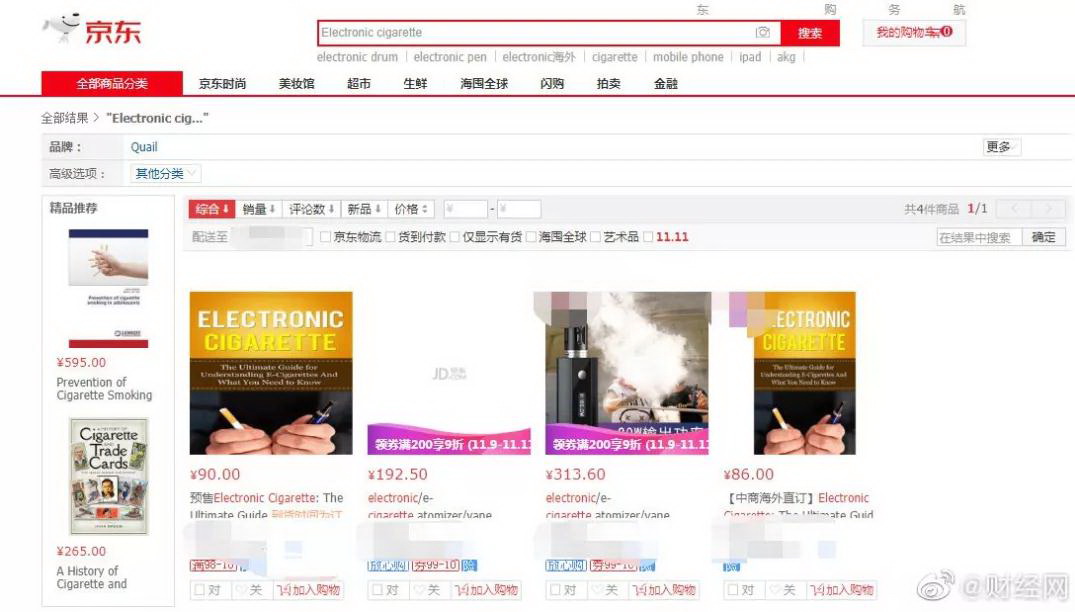Open the 全部商品分类 category menu
The width and height of the screenshot is (1075, 612).
point(112,84)
